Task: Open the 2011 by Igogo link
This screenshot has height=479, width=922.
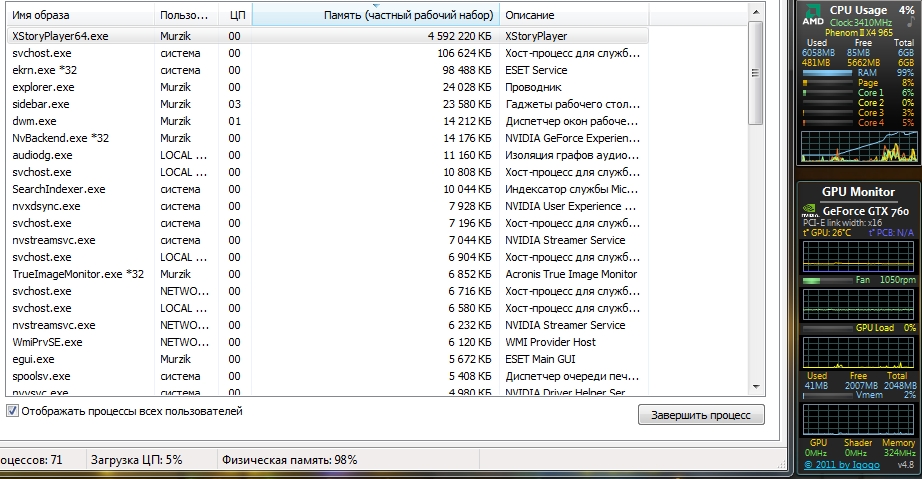Action: (x=842, y=465)
